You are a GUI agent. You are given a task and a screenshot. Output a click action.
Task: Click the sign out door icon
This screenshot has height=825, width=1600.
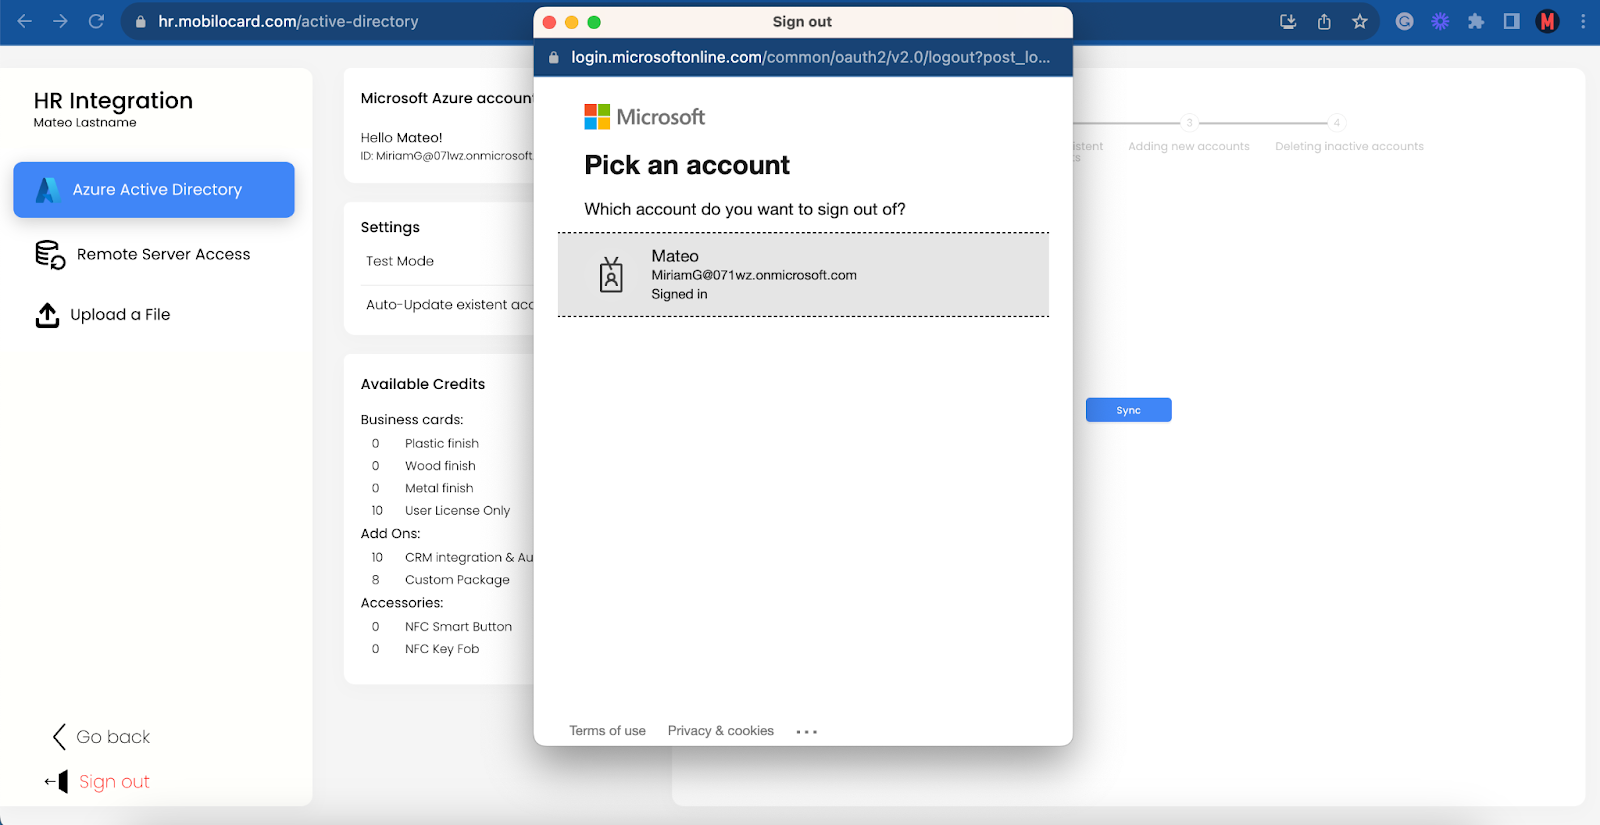[57, 782]
